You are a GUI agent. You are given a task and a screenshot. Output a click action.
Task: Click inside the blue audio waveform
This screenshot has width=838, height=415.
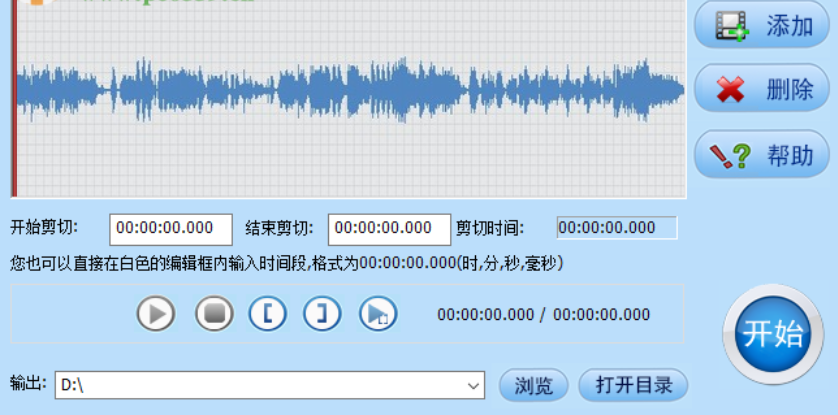350,90
